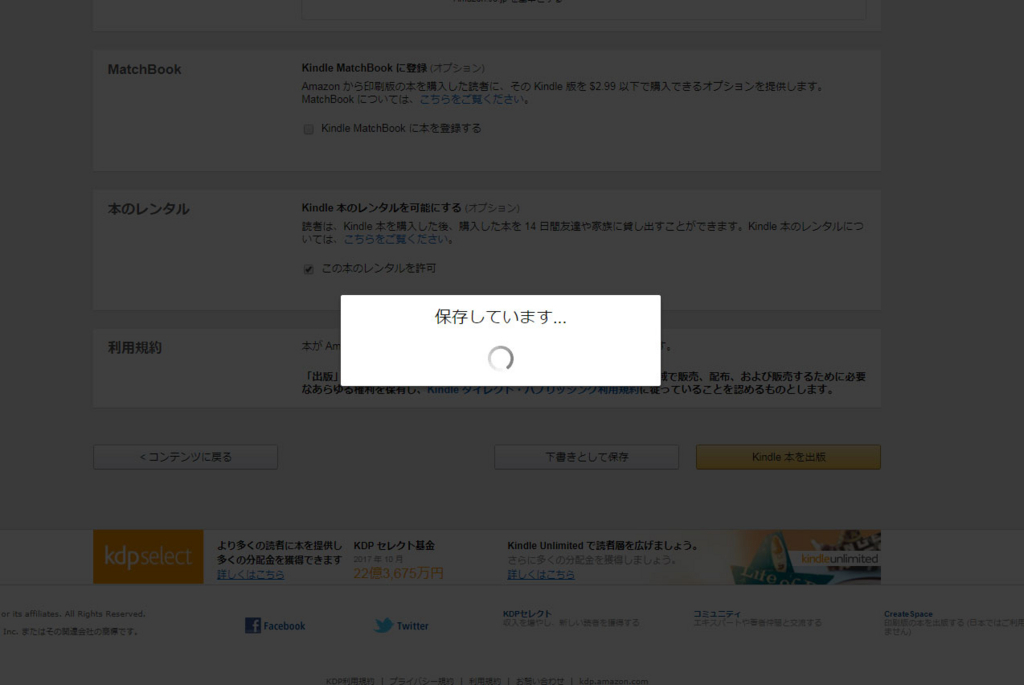
Task: Check the Kindle MatchBook enrollment checkbox
Action: point(308,129)
